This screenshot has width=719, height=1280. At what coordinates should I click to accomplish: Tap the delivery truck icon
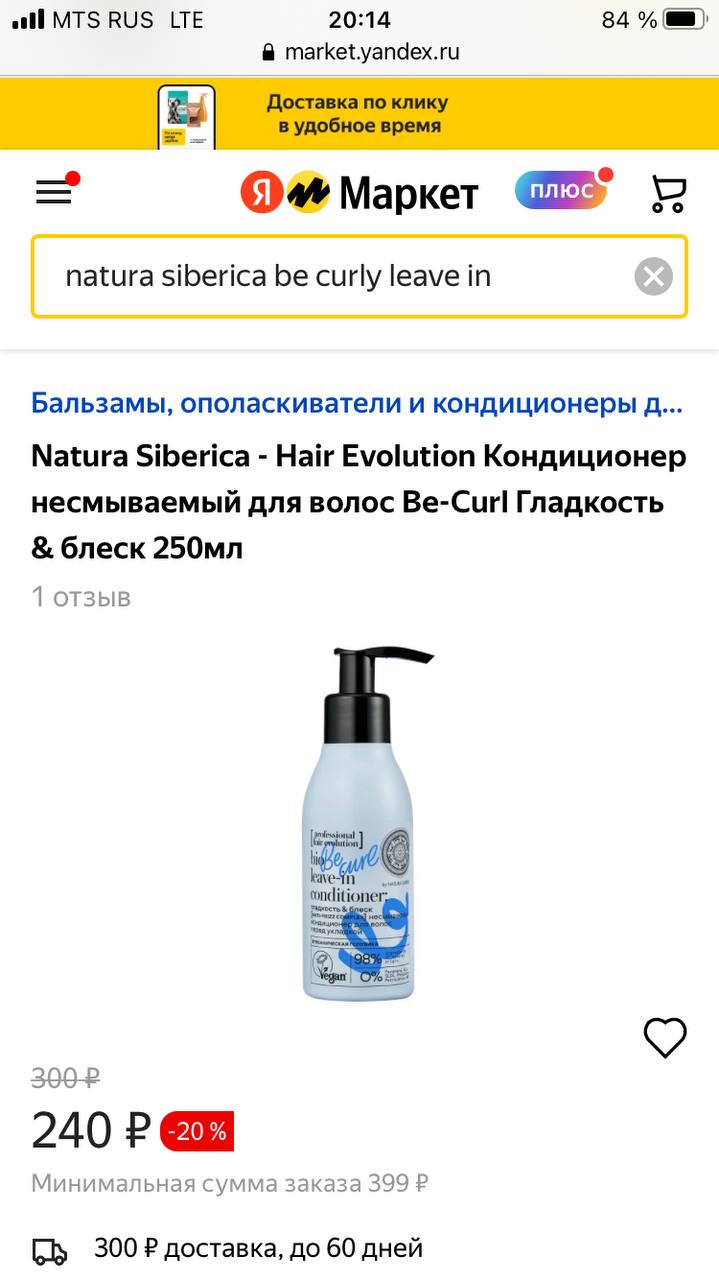49,1251
